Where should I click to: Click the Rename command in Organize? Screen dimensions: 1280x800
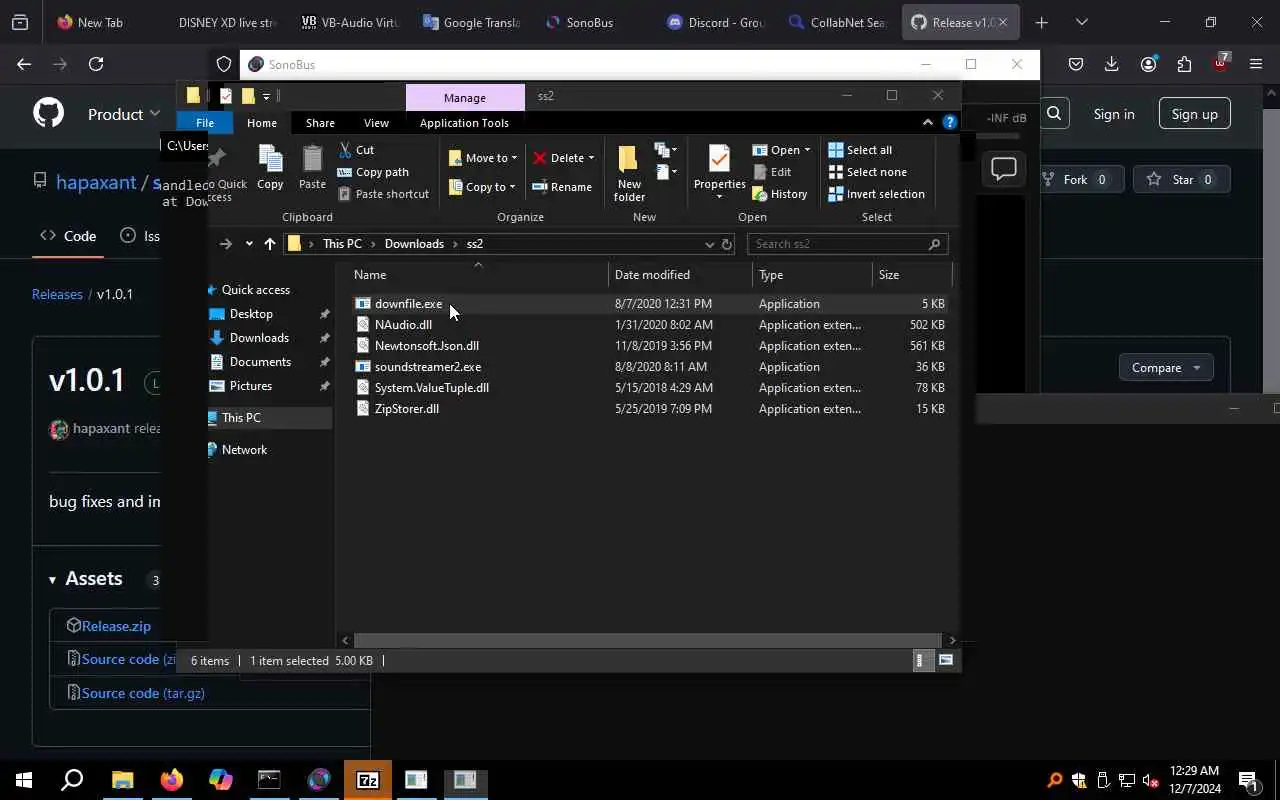(x=562, y=187)
